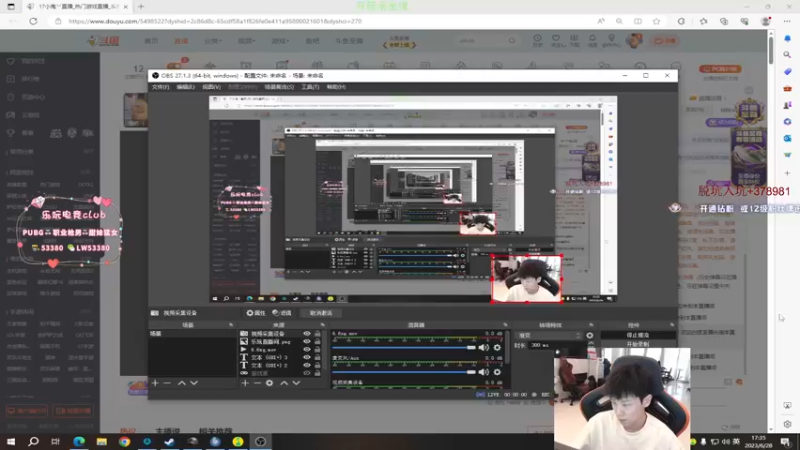Add a new source in OBS Sources panel
Image resolution: width=800 pixels, height=450 pixels.
coord(245,383)
